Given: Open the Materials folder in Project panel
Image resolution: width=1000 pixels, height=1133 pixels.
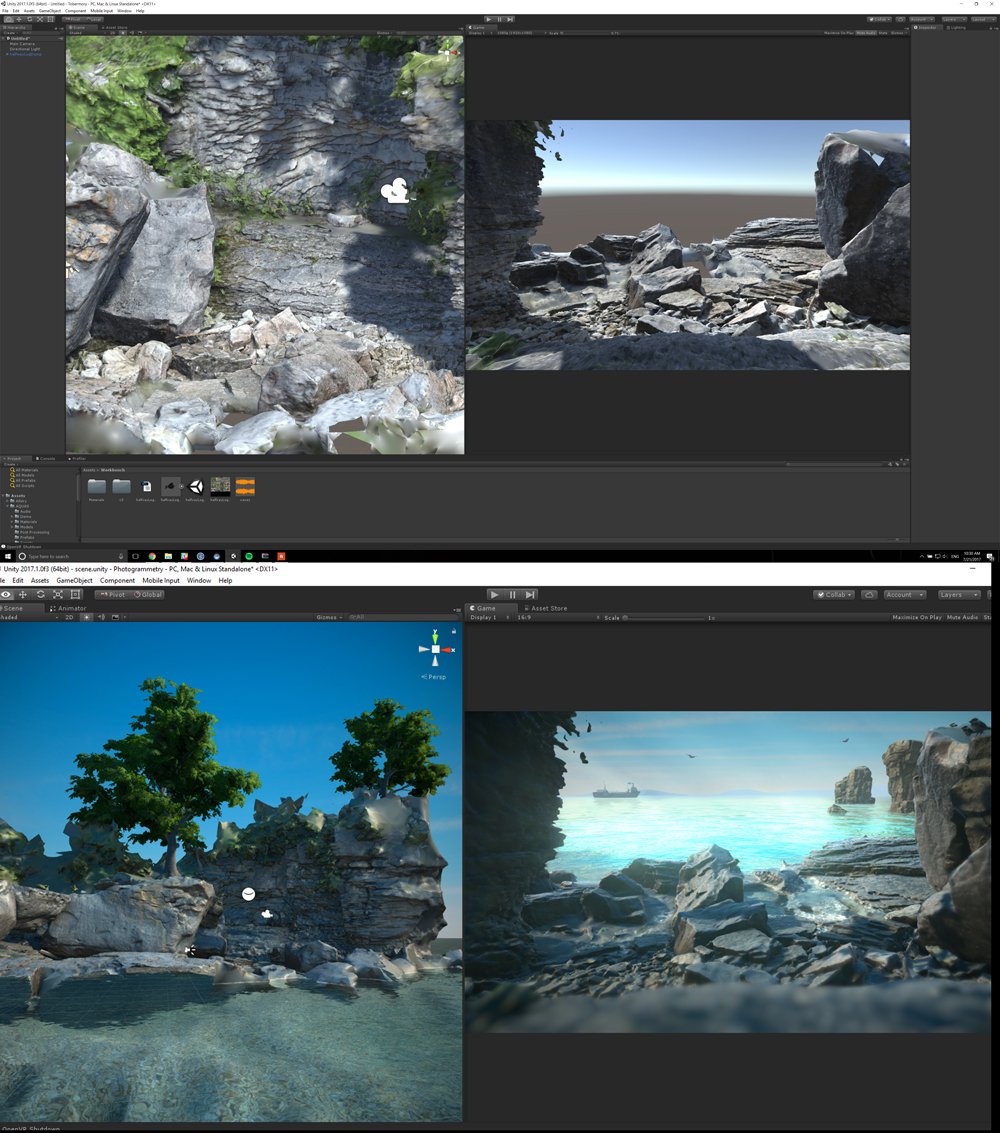Looking at the screenshot, I should 97,487.
